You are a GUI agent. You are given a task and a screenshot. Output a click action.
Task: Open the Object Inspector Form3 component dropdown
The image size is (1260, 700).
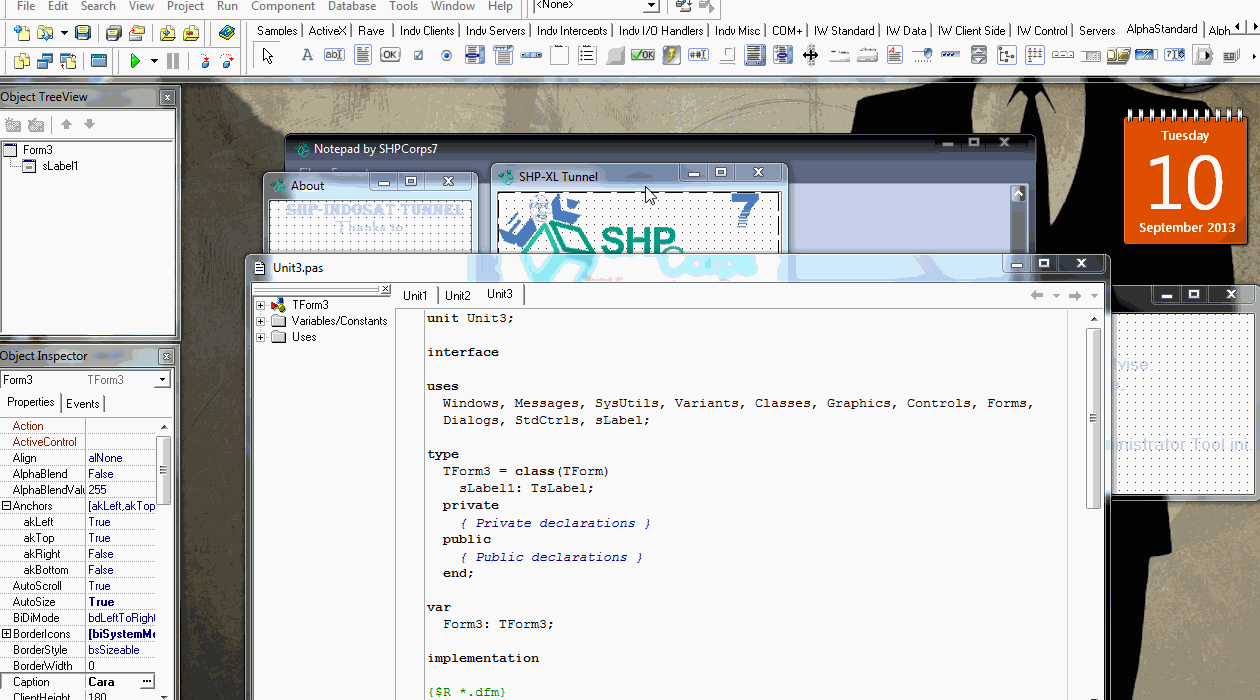pyautogui.click(x=162, y=380)
